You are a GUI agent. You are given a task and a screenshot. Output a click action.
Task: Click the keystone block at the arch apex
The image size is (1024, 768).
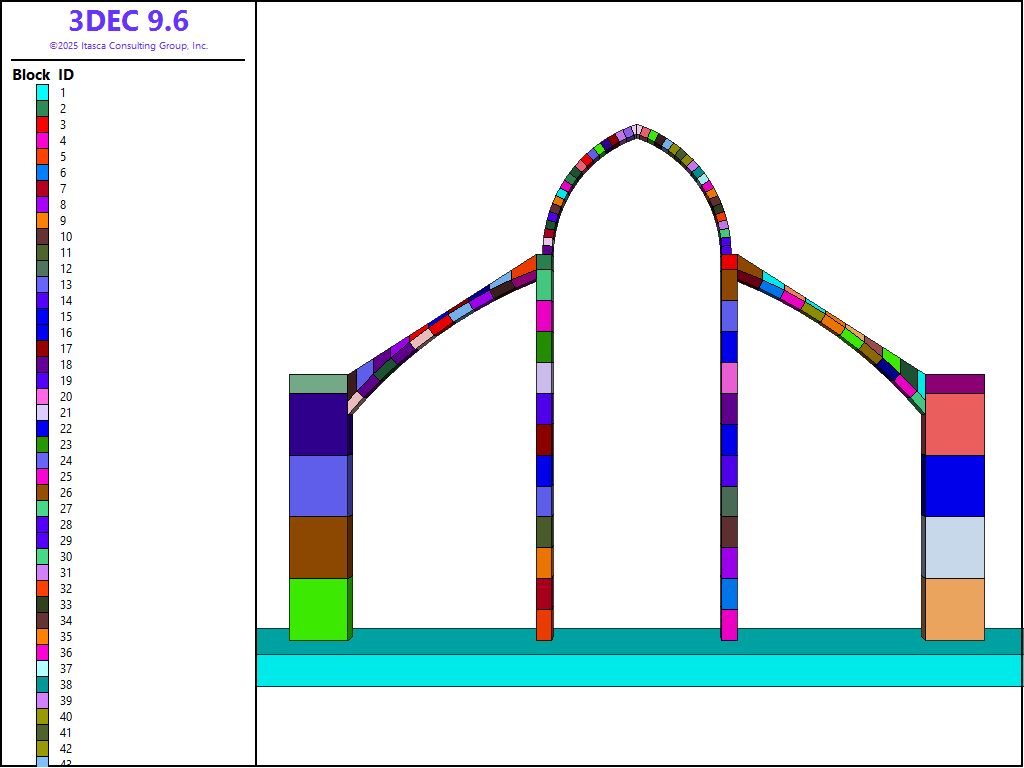coord(637,130)
